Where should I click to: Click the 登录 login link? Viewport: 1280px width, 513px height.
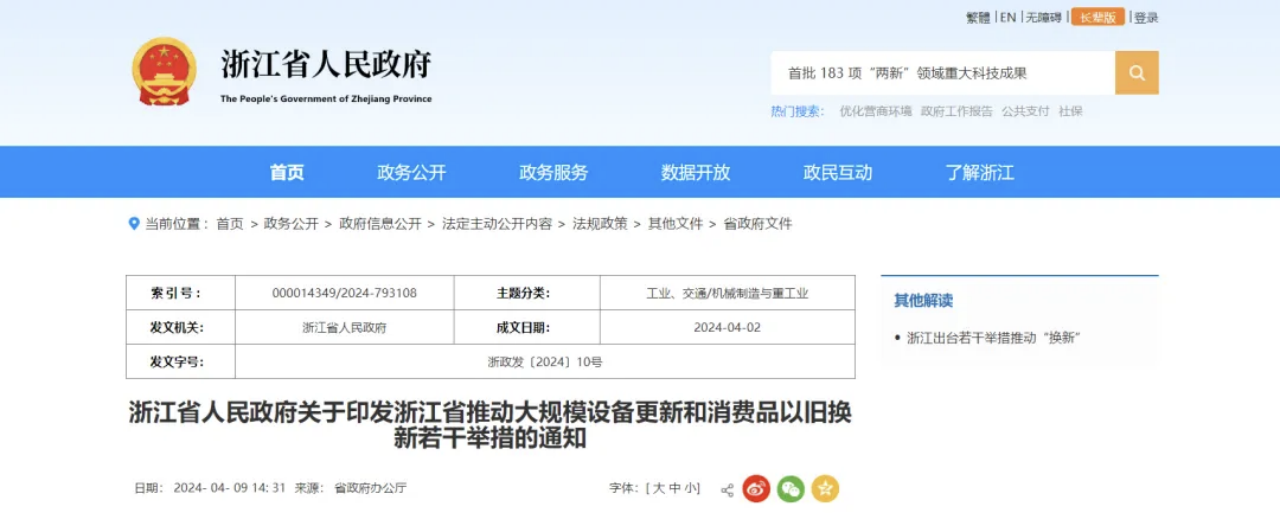[x=1146, y=18]
